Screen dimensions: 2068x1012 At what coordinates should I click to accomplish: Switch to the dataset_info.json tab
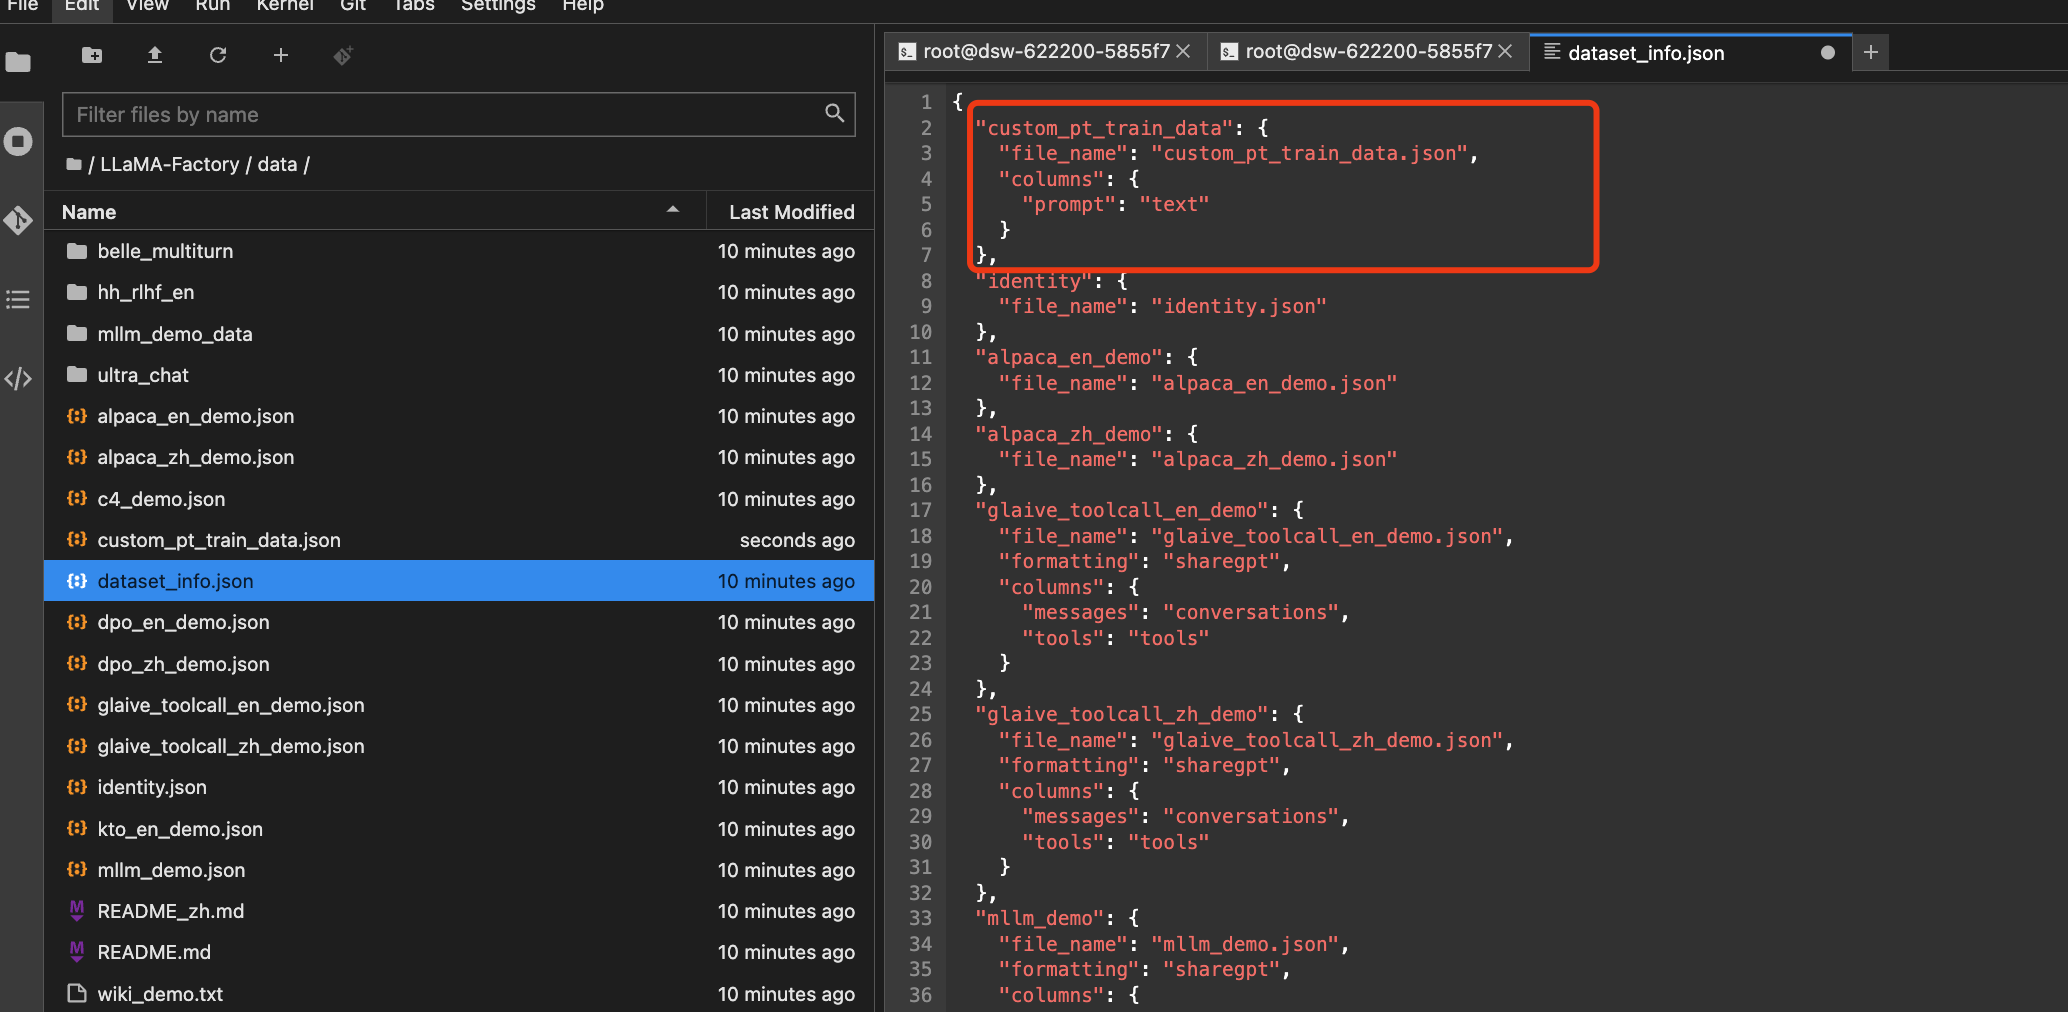click(1645, 53)
